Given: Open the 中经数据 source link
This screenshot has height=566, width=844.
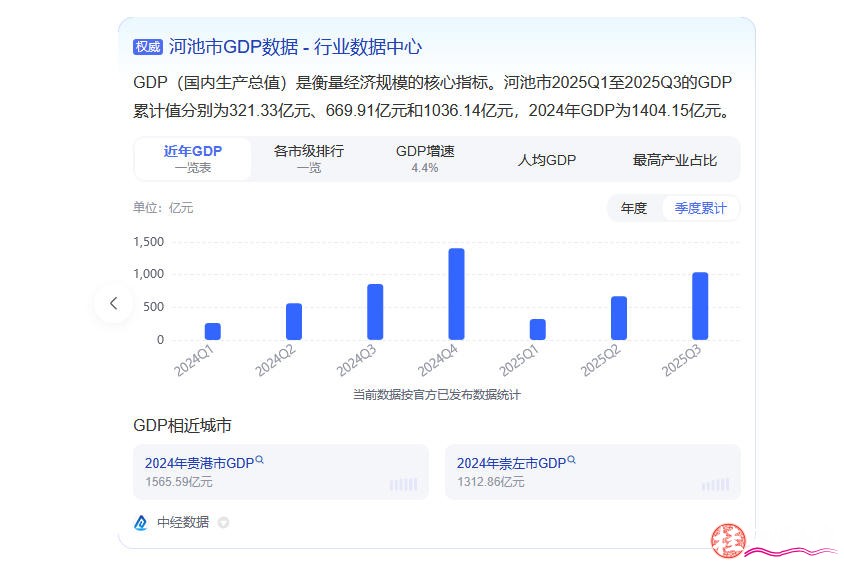Looking at the screenshot, I should [x=183, y=522].
